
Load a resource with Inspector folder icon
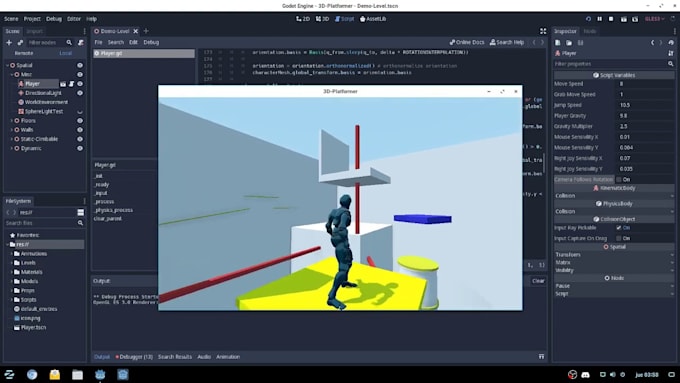pos(569,43)
